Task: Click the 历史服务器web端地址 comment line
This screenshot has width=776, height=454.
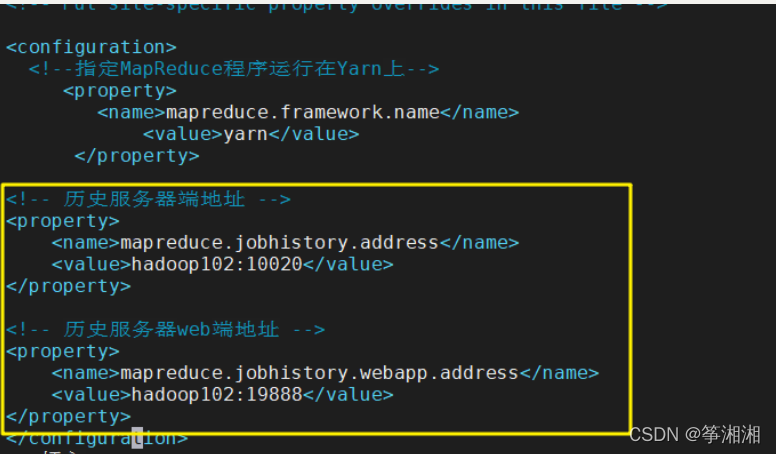Action: click(165, 329)
